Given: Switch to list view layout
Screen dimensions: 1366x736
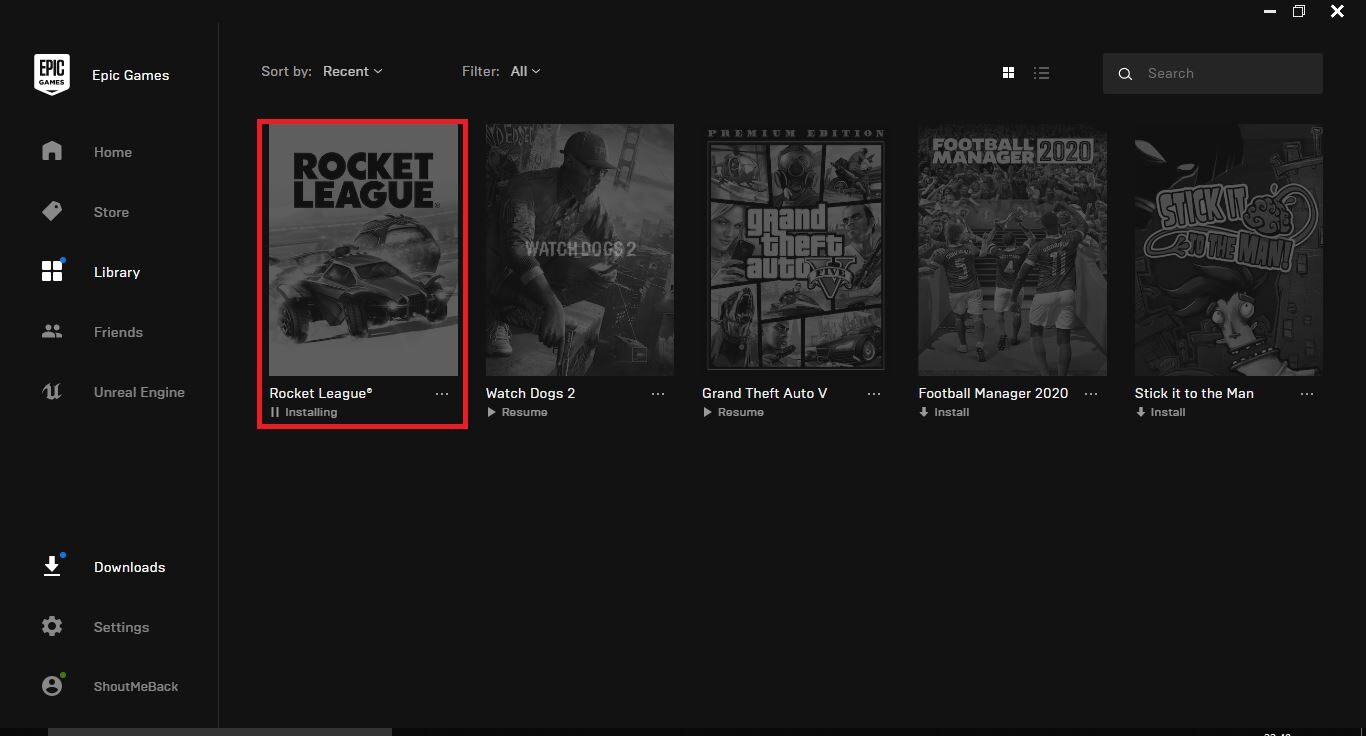Looking at the screenshot, I should click(1041, 73).
